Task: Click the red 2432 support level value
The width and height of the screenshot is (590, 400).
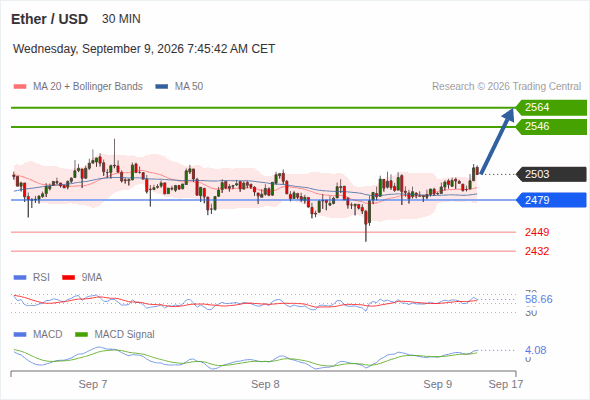Action: (537, 251)
